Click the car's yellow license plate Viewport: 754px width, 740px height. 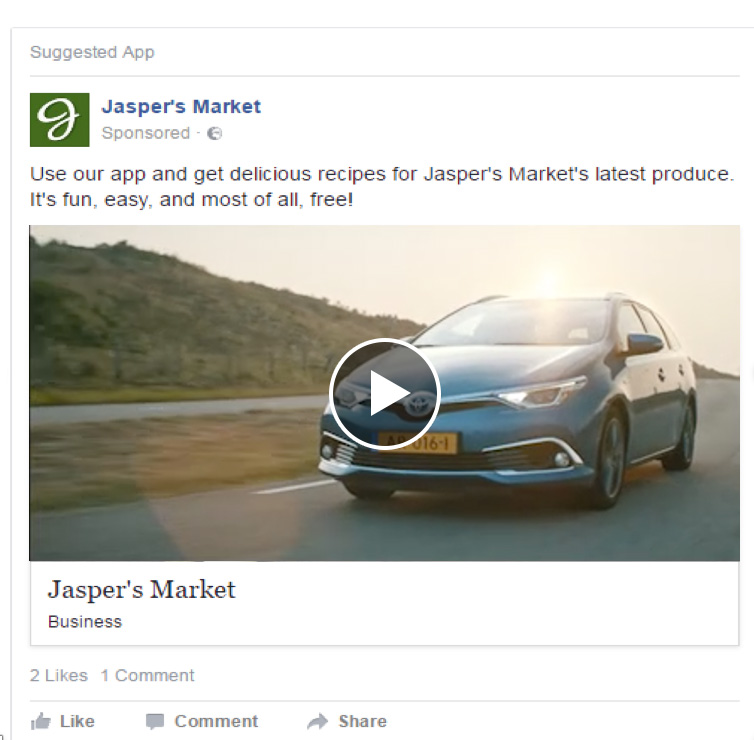click(x=417, y=442)
